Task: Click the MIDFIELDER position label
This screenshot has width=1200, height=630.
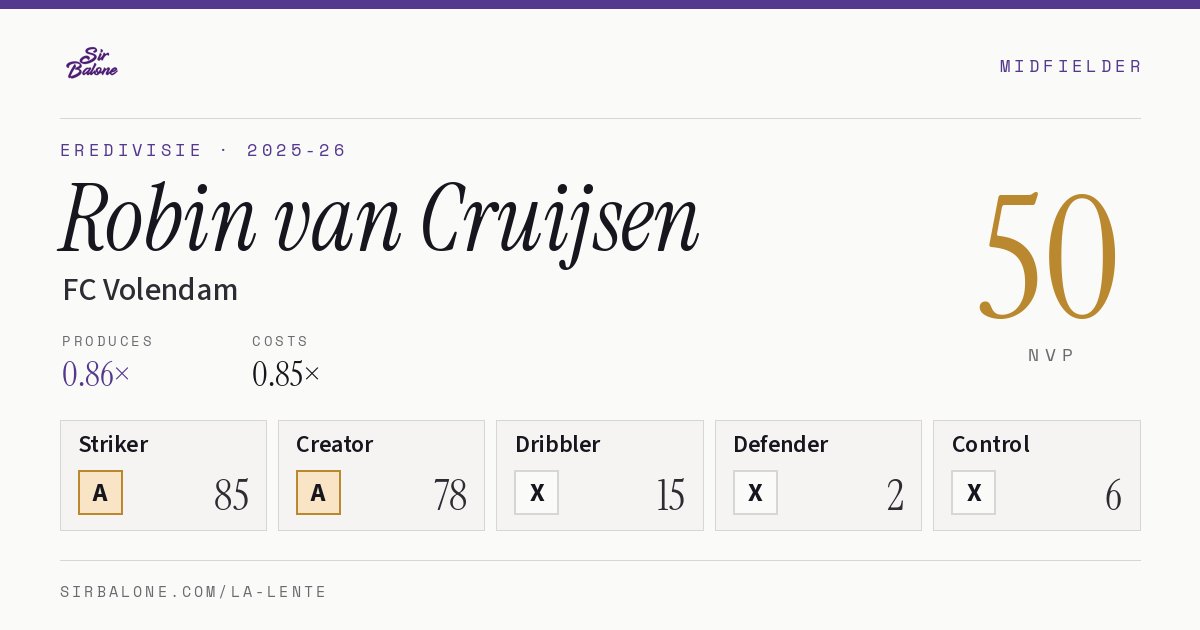Action: point(1070,66)
